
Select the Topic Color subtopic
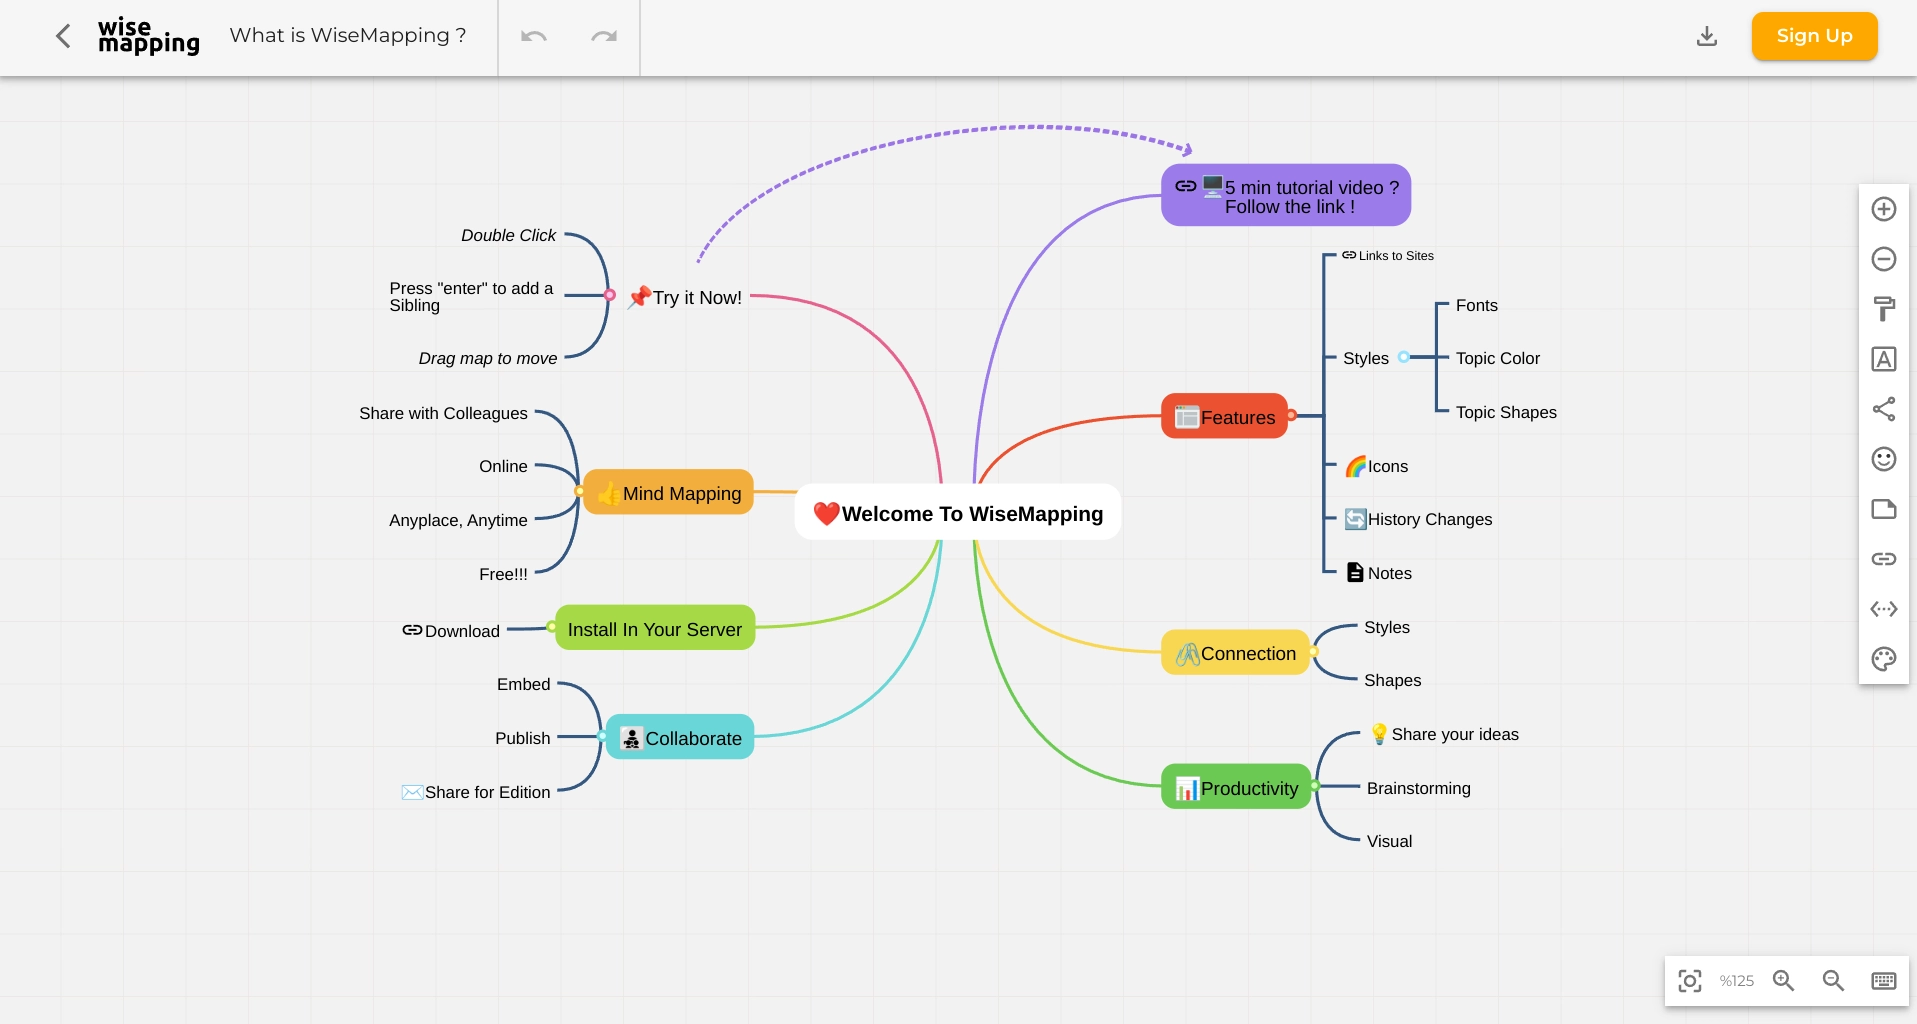click(x=1497, y=358)
